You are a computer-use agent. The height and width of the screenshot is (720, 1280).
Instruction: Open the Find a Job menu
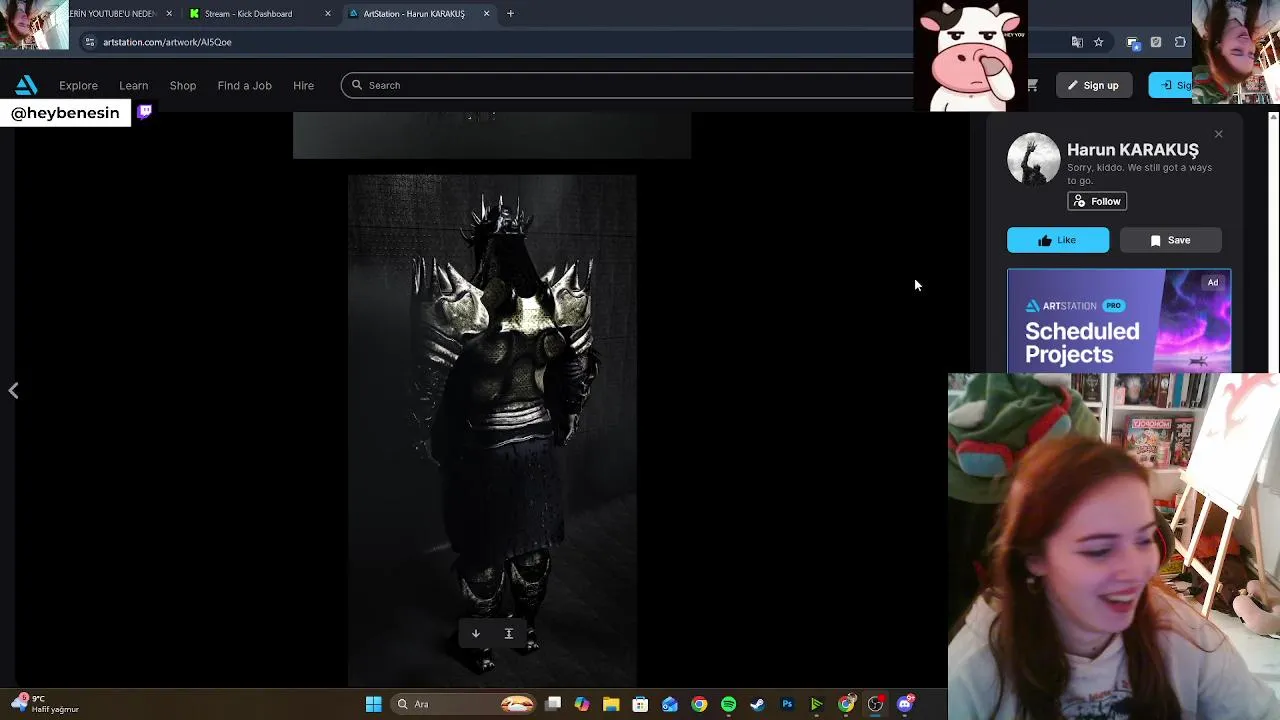pyautogui.click(x=244, y=85)
